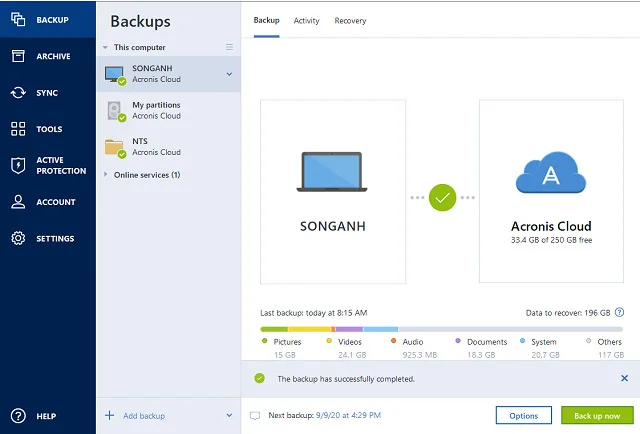This screenshot has height=434, width=640.
Task: Select the SYNC menu label
Action: click(47, 93)
